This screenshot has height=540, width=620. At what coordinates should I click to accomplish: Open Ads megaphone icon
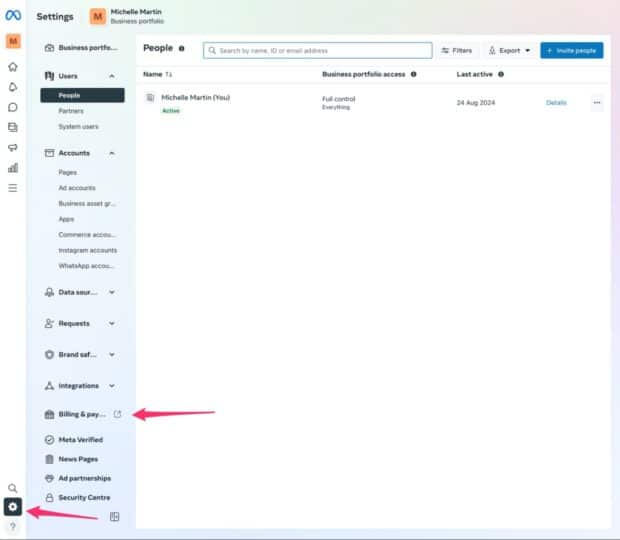pos(13,147)
